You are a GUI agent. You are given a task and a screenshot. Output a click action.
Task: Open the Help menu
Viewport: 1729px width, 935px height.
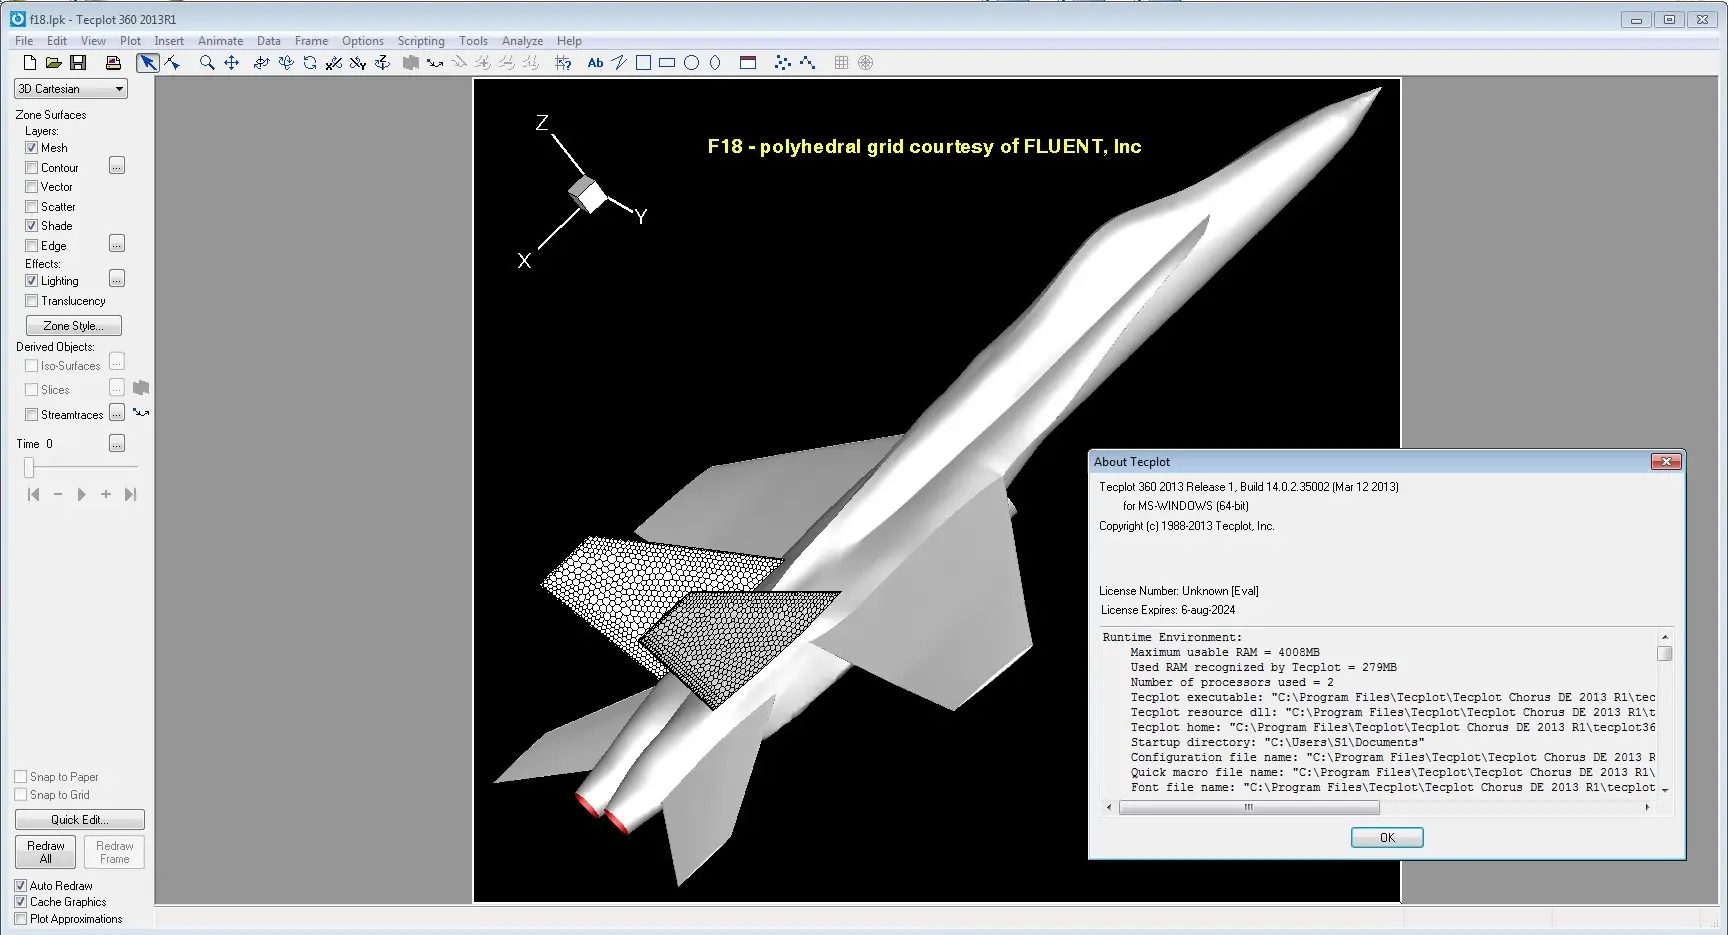(x=569, y=41)
